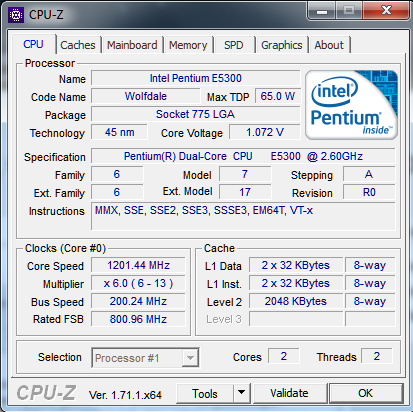Go to the SPD tab
Viewport: 413px width, 412px height.
tap(234, 45)
